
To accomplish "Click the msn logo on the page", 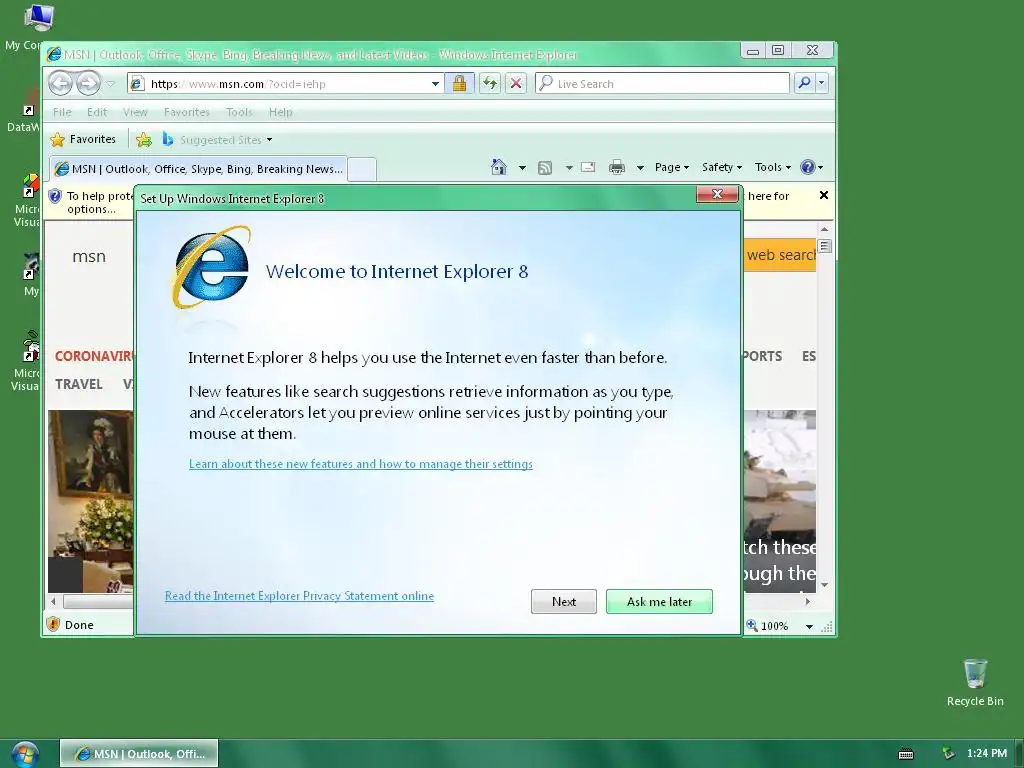I will [x=89, y=257].
